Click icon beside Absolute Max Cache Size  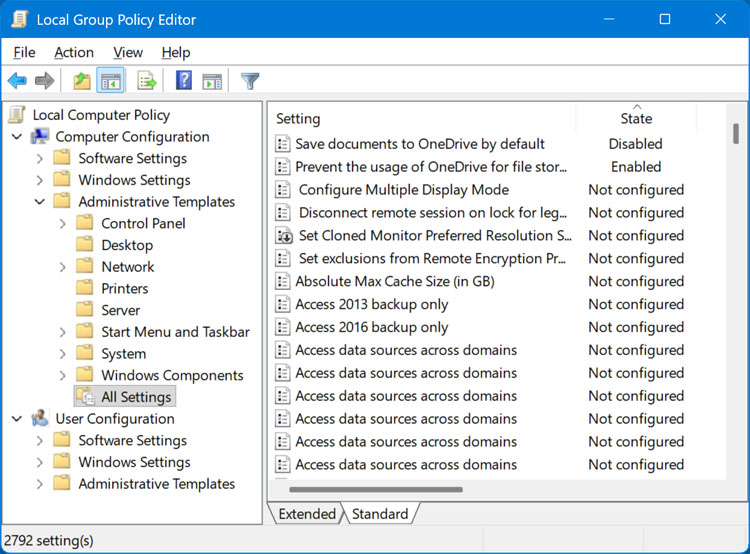point(283,281)
